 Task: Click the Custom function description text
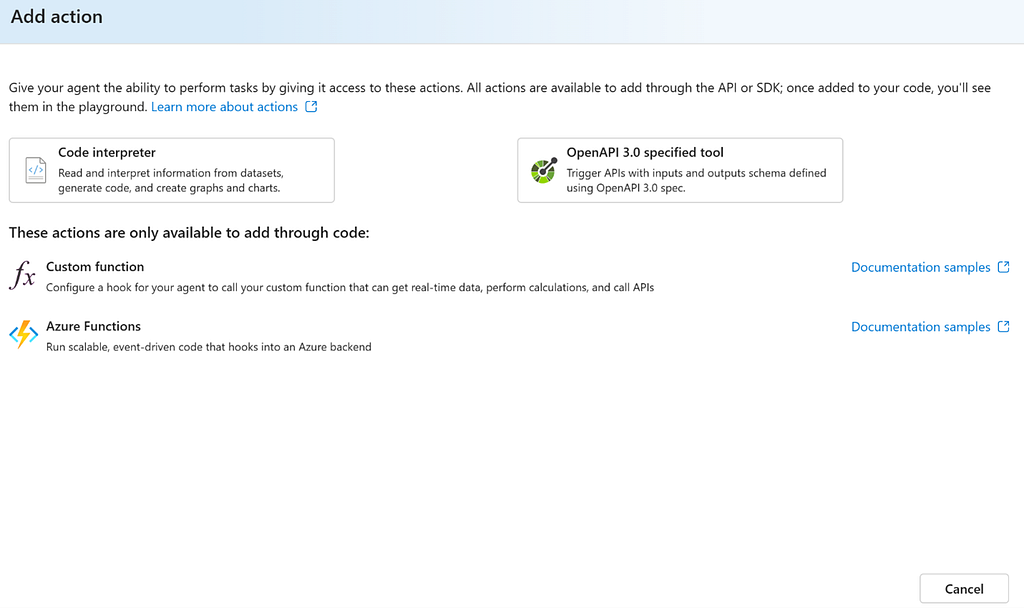pos(350,287)
